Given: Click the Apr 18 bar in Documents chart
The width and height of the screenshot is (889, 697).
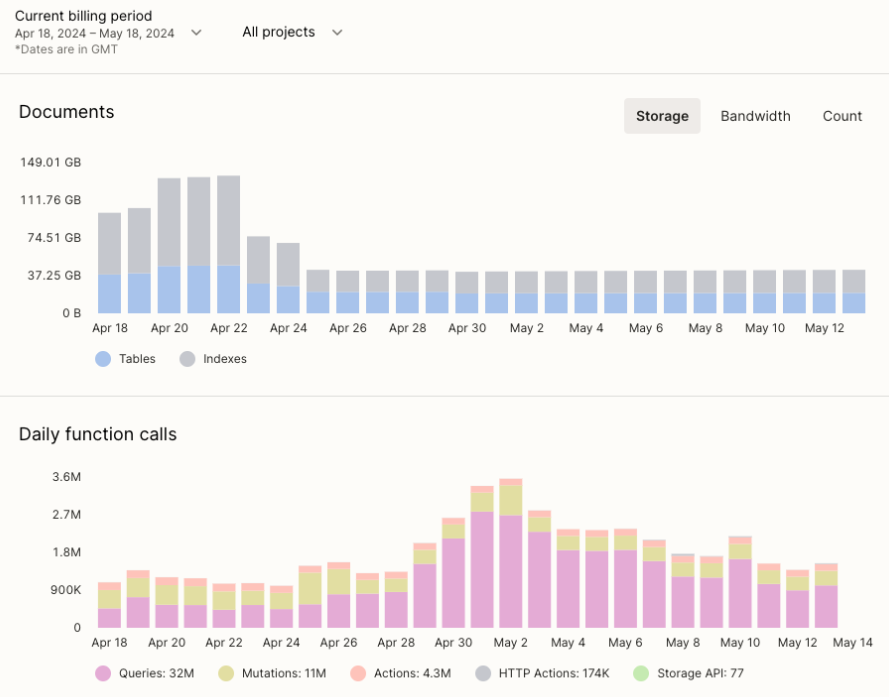Looking at the screenshot, I should [x=109, y=263].
